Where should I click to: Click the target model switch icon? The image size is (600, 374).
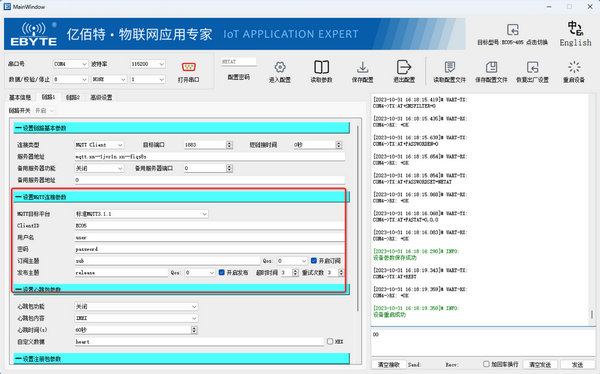[513, 29]
